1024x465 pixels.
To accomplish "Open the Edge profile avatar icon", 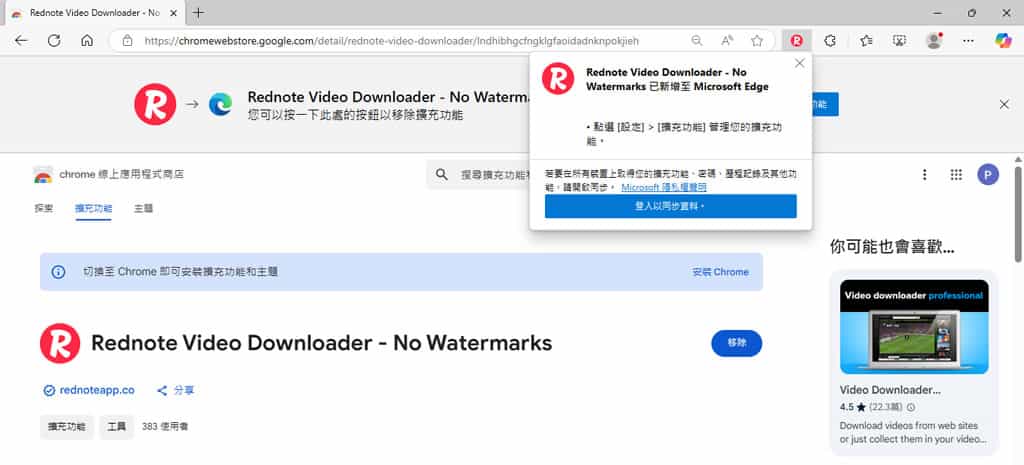I will 935,40.
